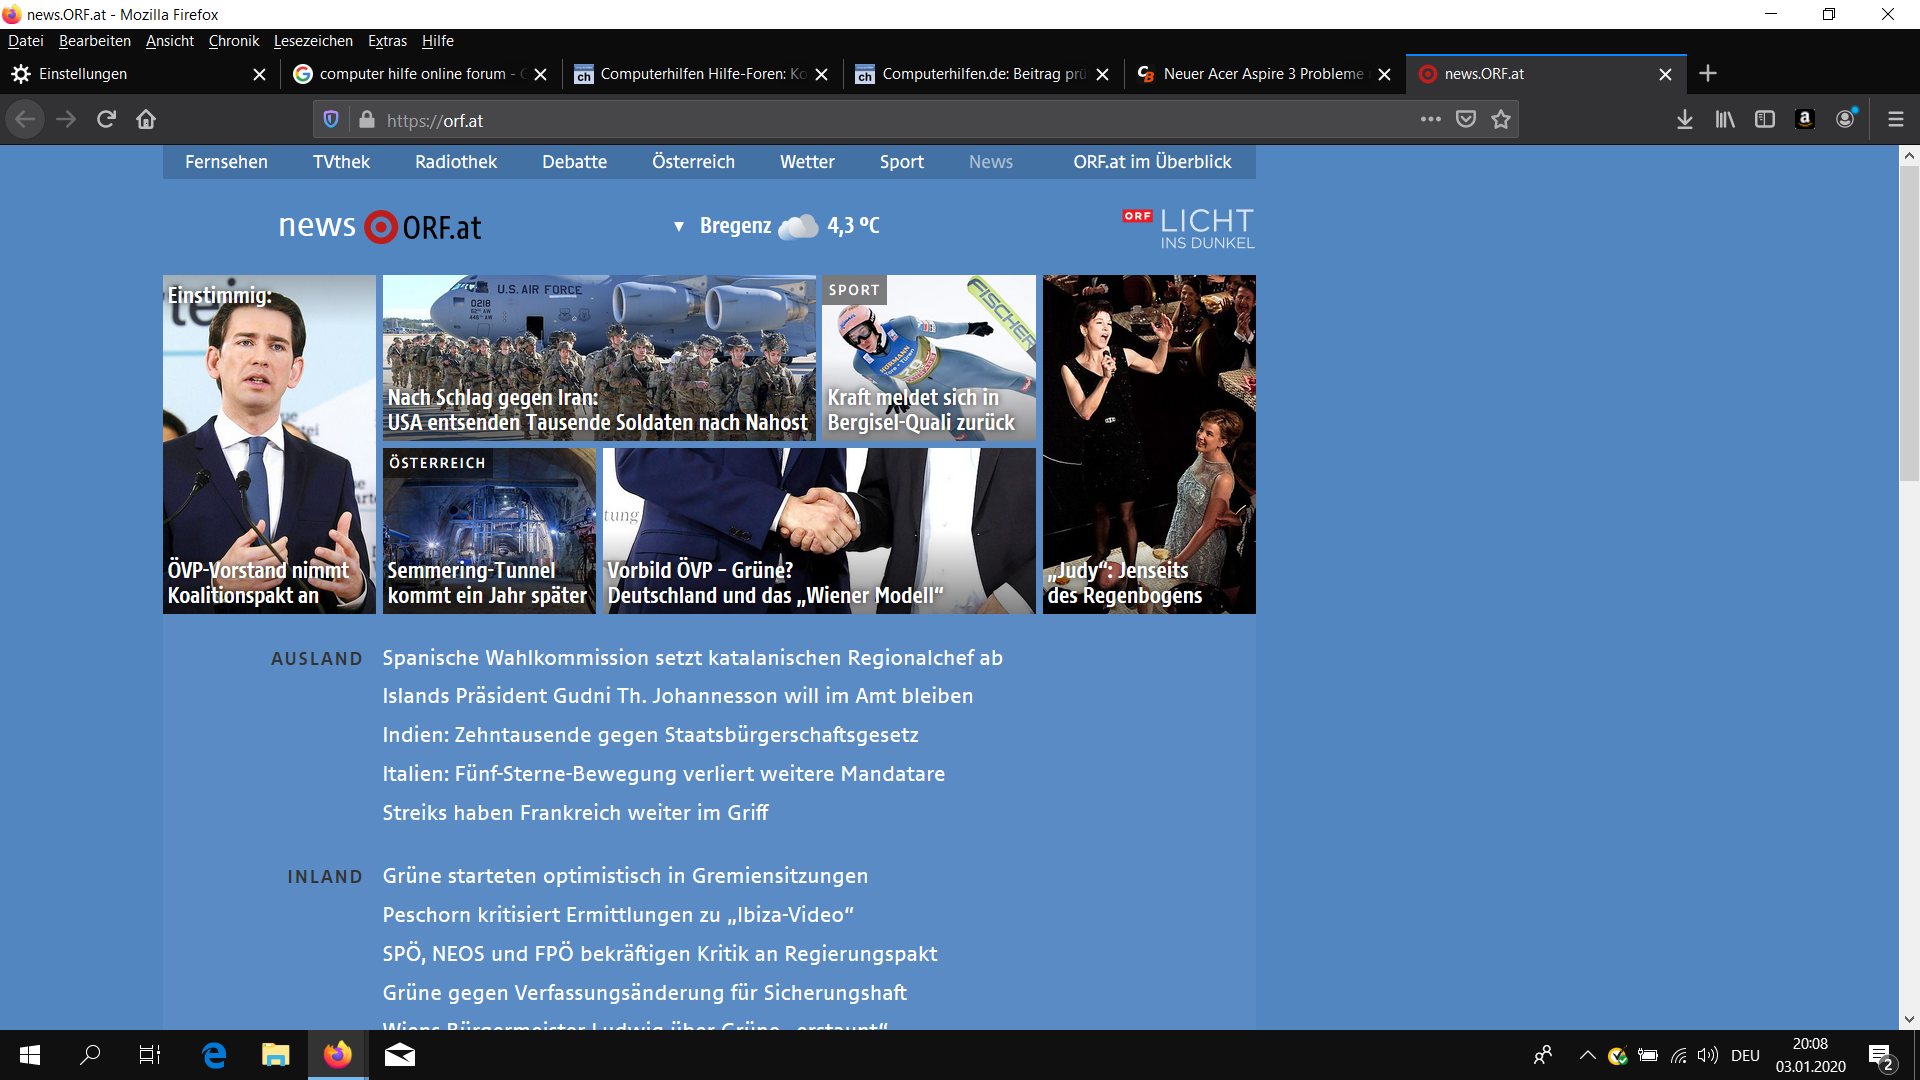Save page to Pocket
This screenshot has height=1080, width=1920.
[x=1466, y=120]
